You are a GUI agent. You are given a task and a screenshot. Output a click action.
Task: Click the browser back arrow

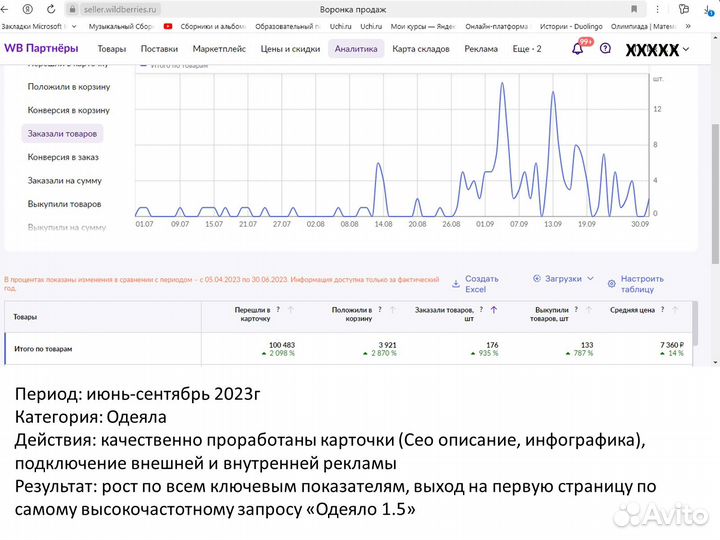pyautogui.click(x=5, y=9)
